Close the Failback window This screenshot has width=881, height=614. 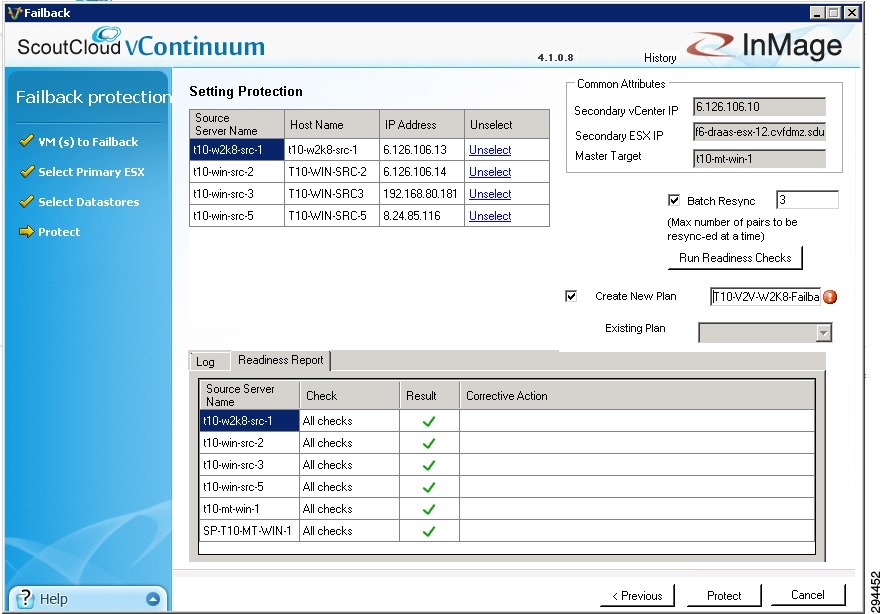pyautogui.click(x=852, y=12)
